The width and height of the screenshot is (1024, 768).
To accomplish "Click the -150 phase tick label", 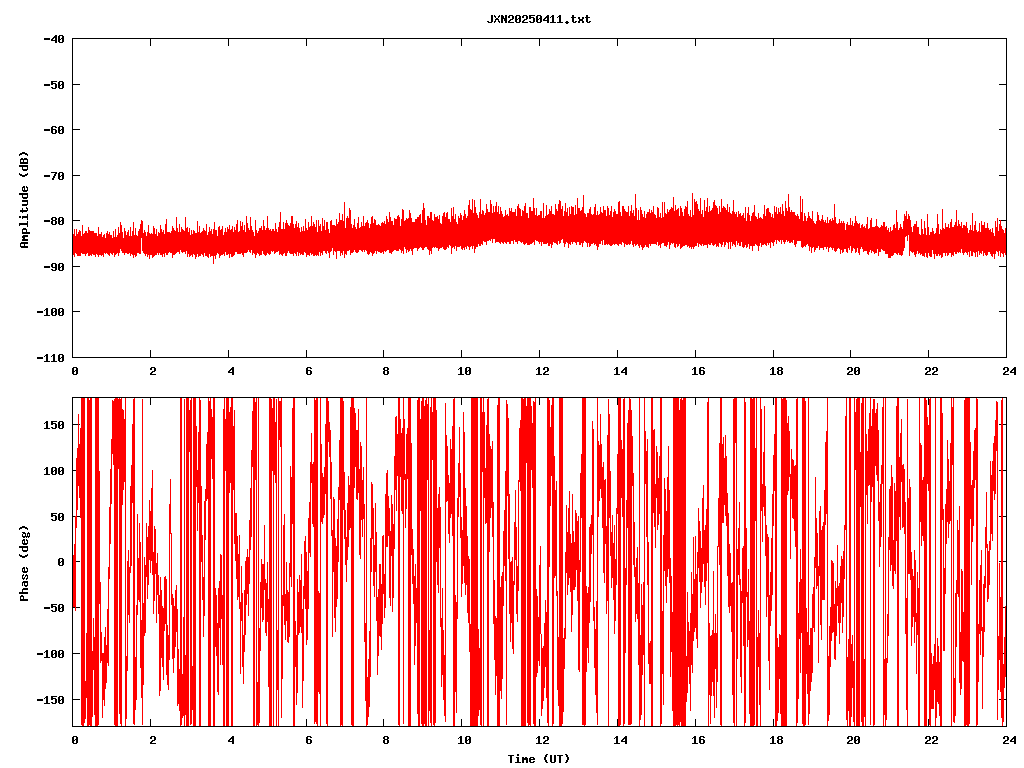I will (x=50, y=700).
